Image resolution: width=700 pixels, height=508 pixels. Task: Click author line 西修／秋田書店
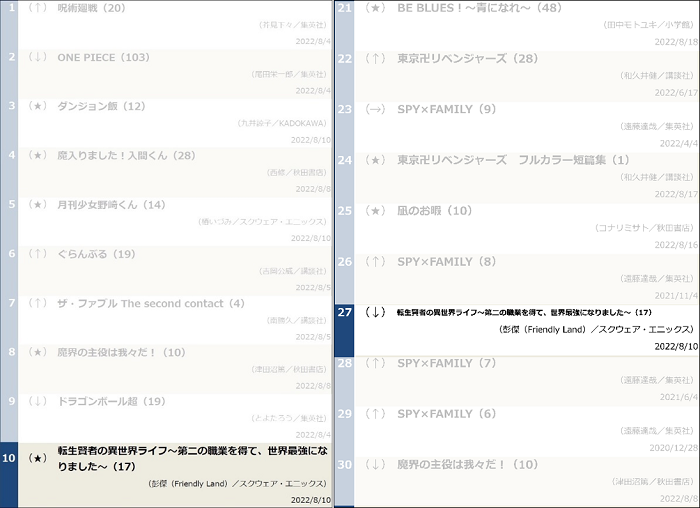[x=296, y=172]
